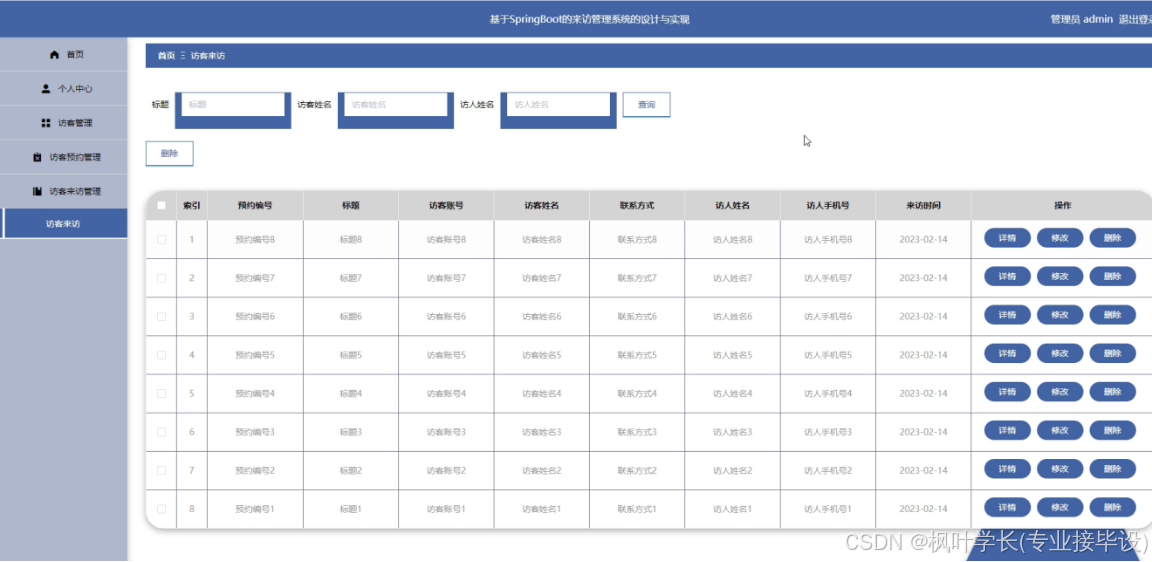Image resolution: width=1152 pixels, height=562 pixels.
Task: Click 修改 for row 预约编号7
Action: (x=1060, y=276)
